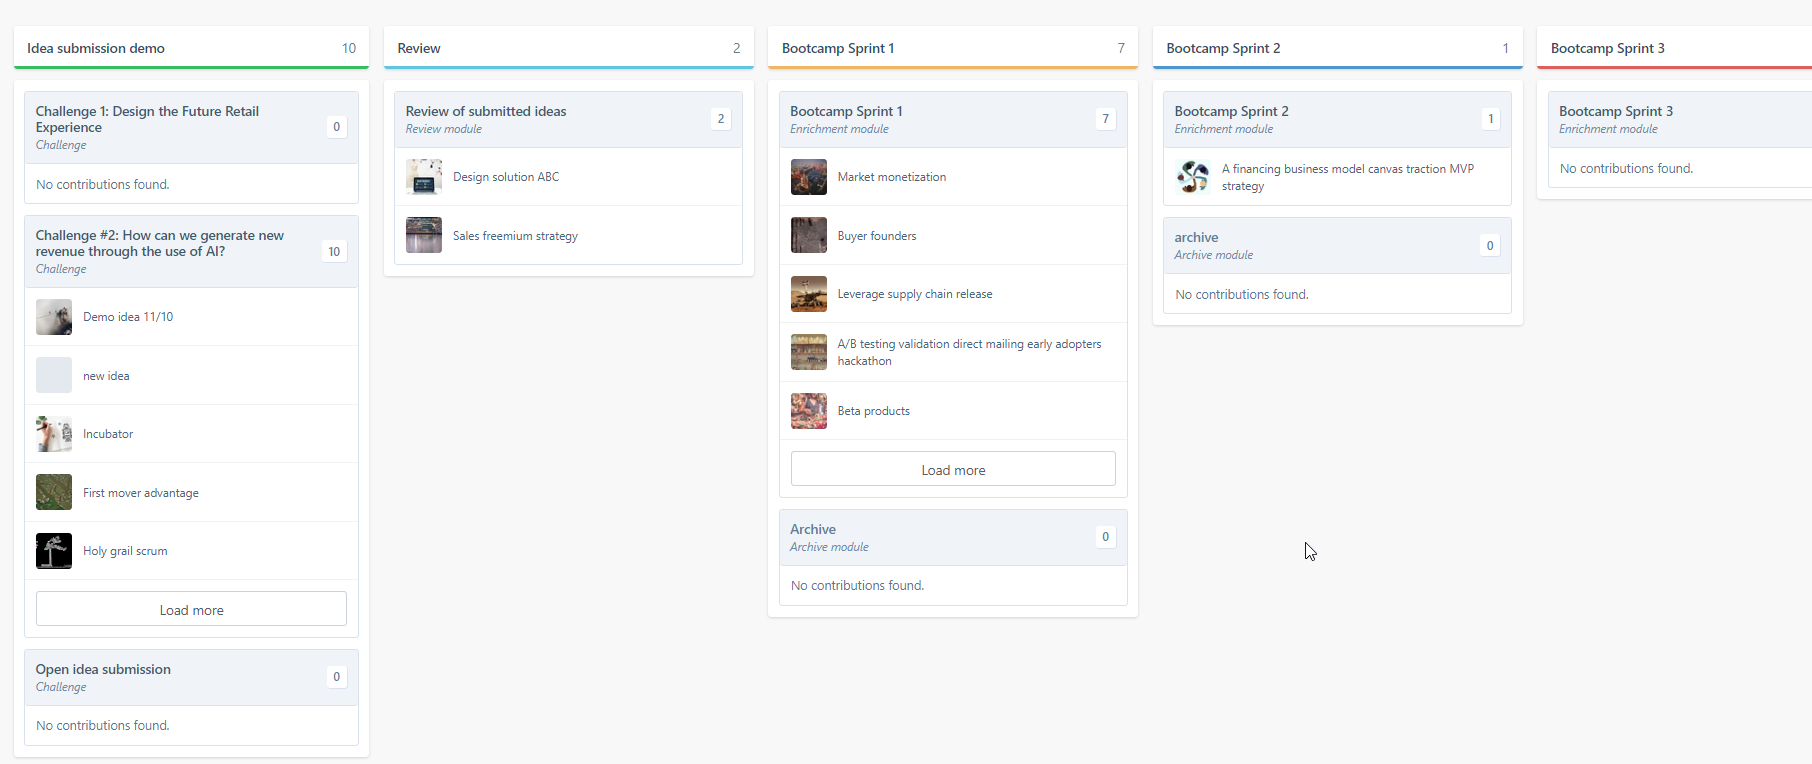
Task: Click the Incubator idea thumbnail
Action: point(54,434)
